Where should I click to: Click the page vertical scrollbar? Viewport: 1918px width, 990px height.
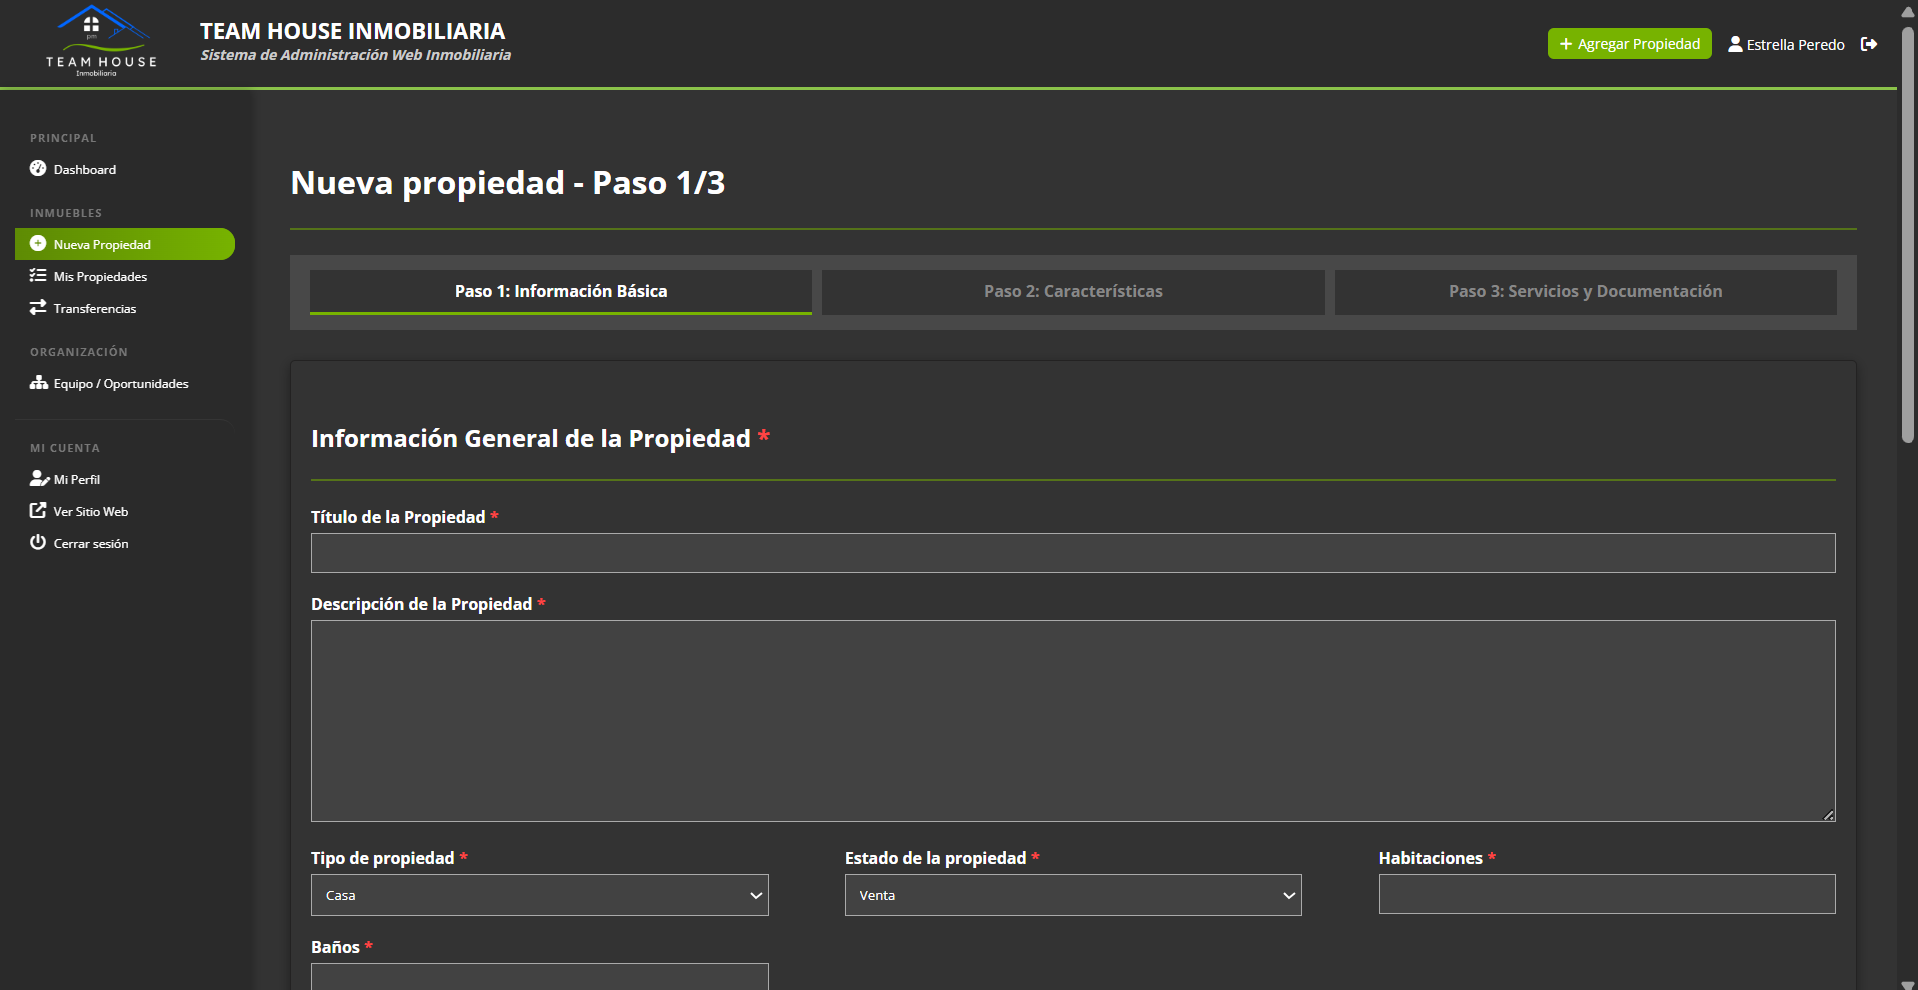pos(1908,235)
